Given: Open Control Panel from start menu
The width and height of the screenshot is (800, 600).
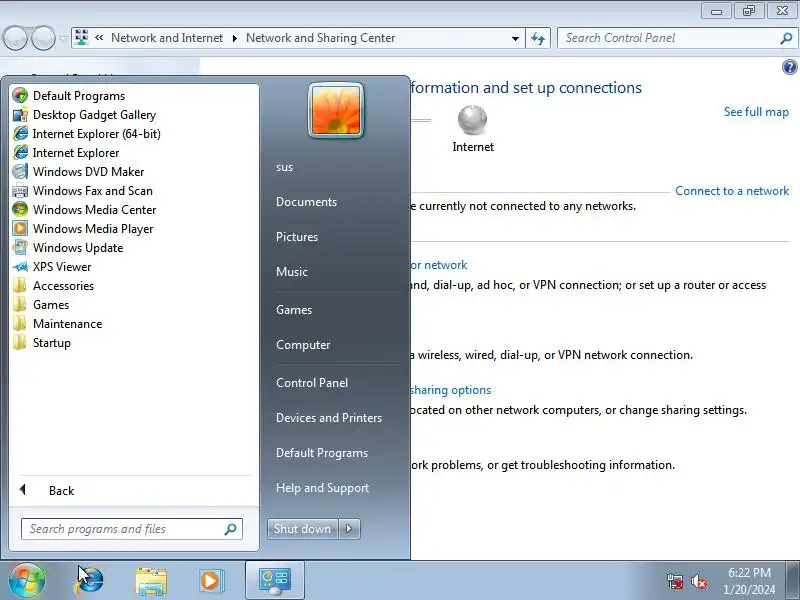Looking at the screenshot, I should (312, 383).
